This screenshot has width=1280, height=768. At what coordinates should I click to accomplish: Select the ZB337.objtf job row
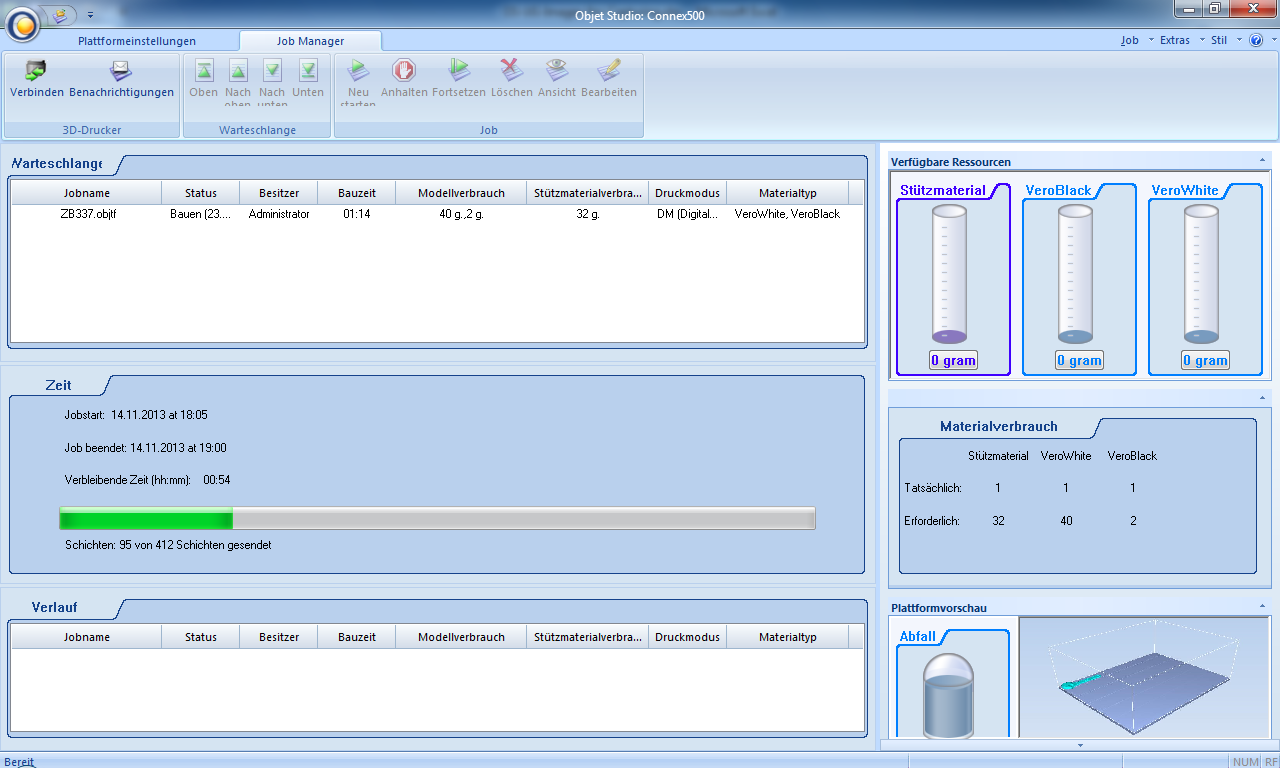pyautogui.click(x=437, y=214)
